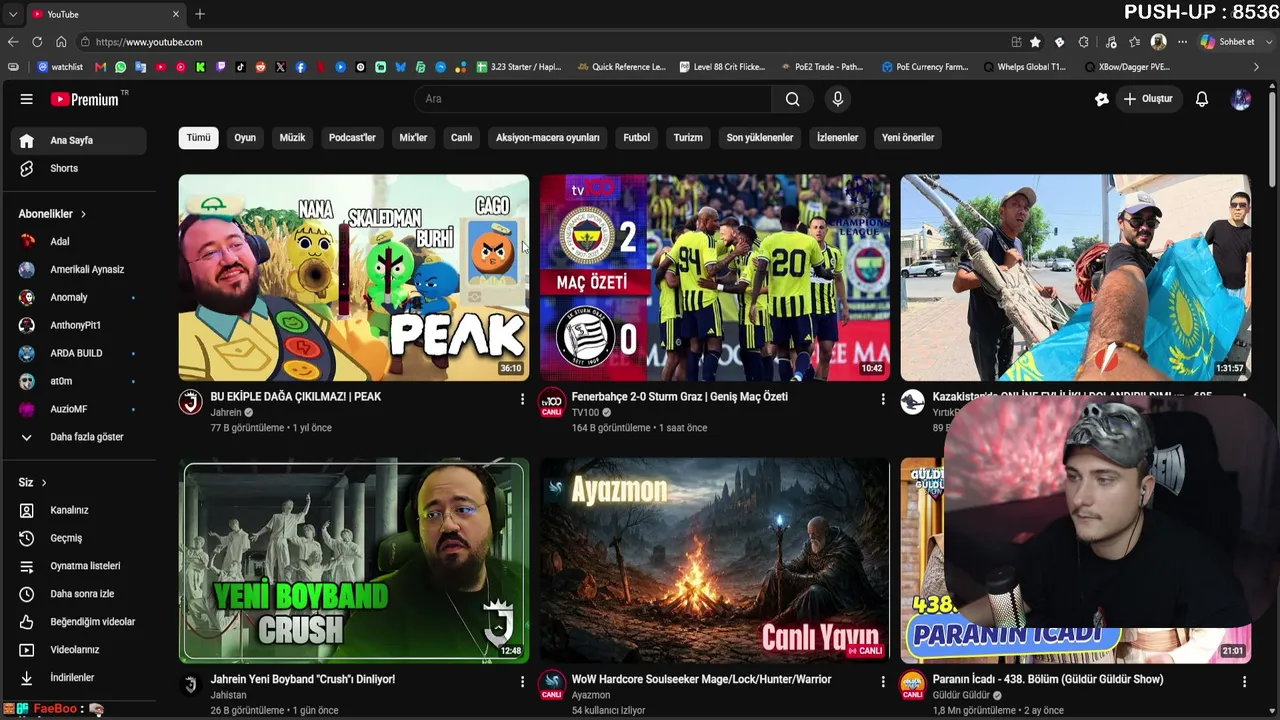Open Daha sonra izle list

79,594
